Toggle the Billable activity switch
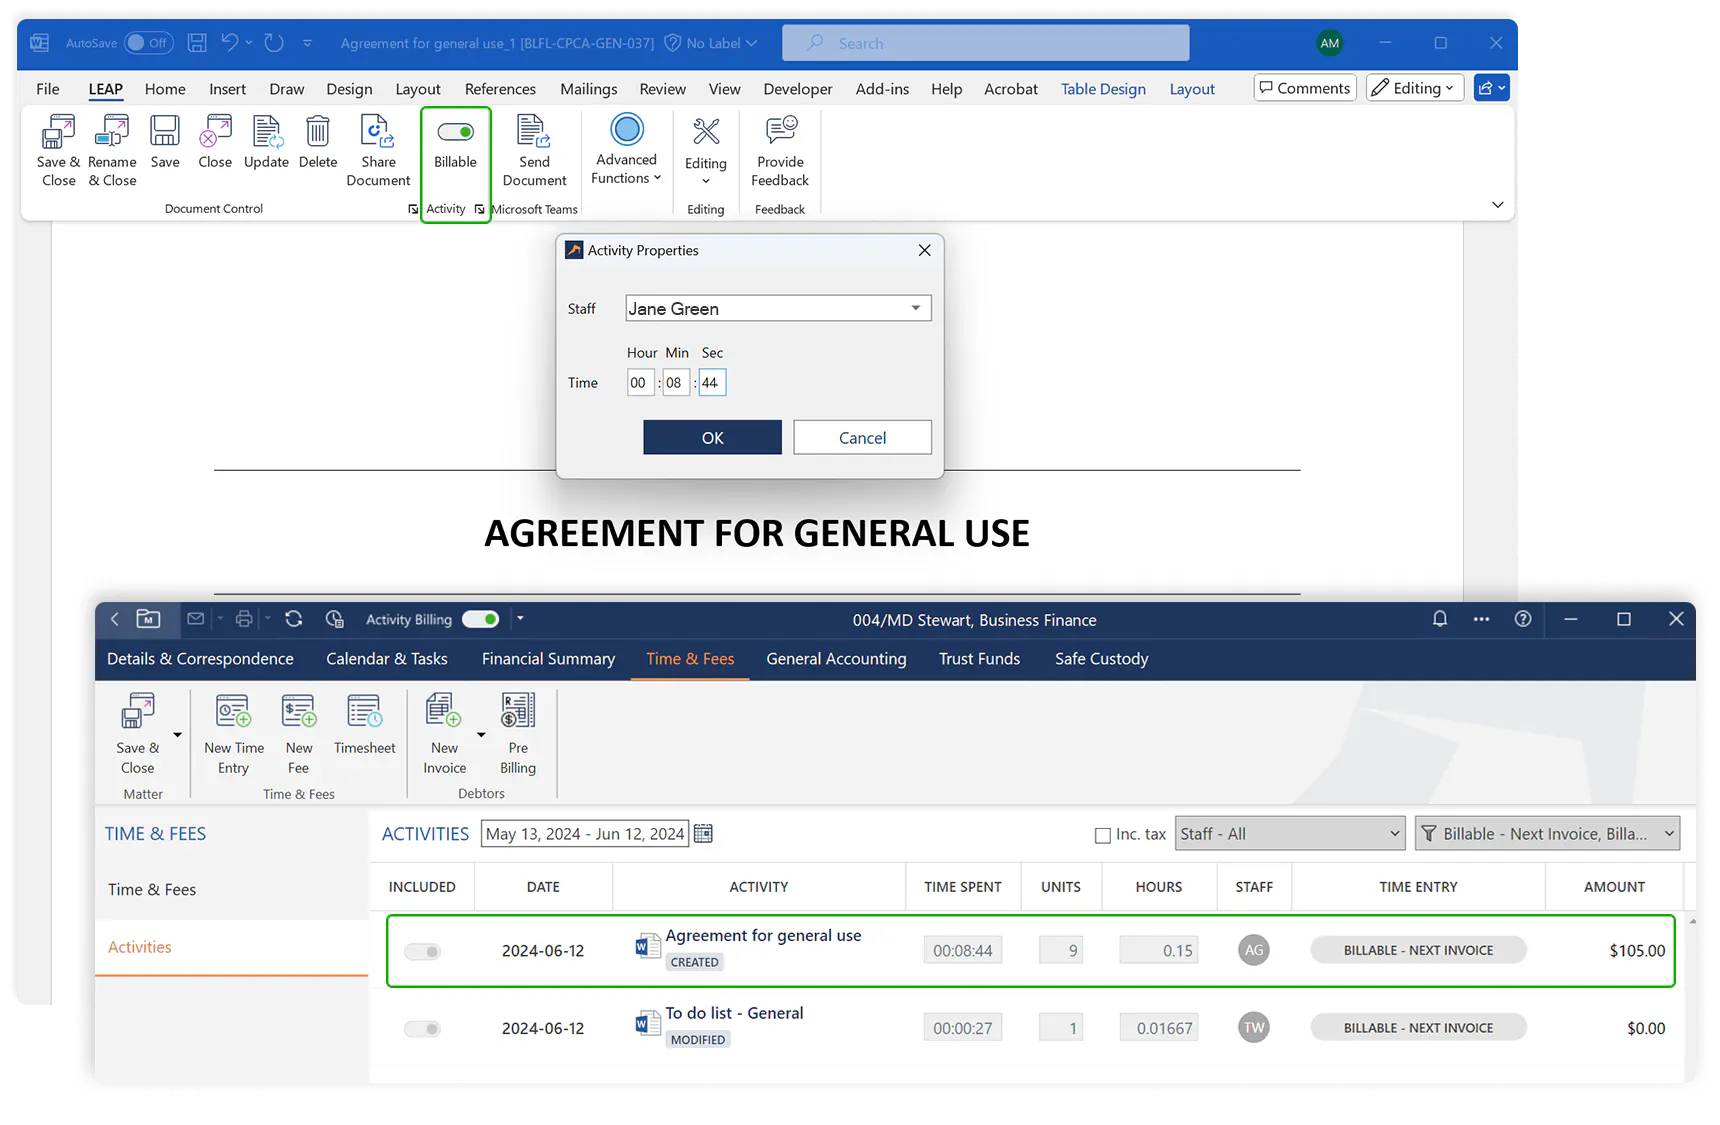The image size is (1720, 1125). 455,132
